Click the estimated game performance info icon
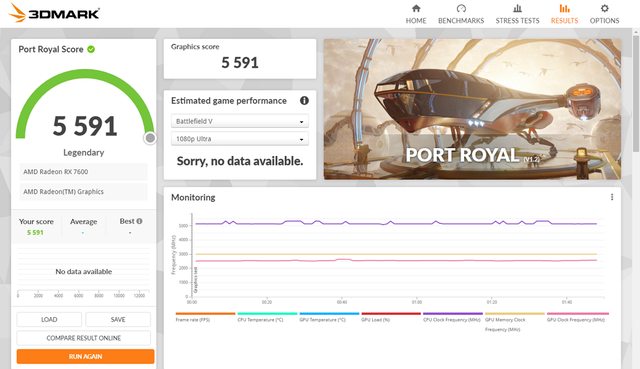640x369 pixels. click(x=304, y=100)
